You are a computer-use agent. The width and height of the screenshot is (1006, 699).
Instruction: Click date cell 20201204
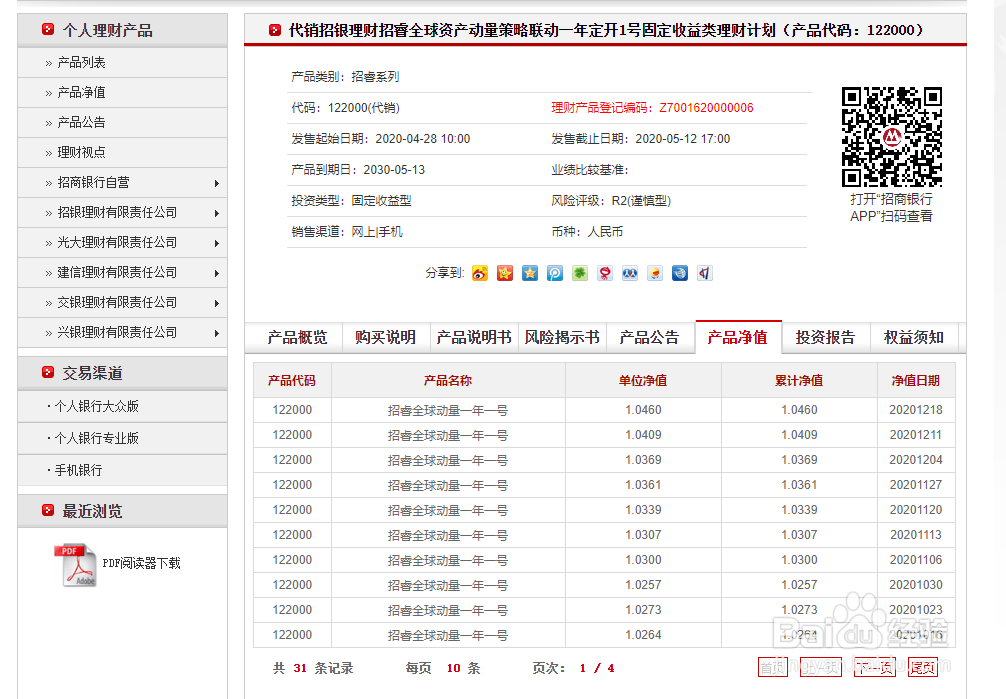(916, 460)
